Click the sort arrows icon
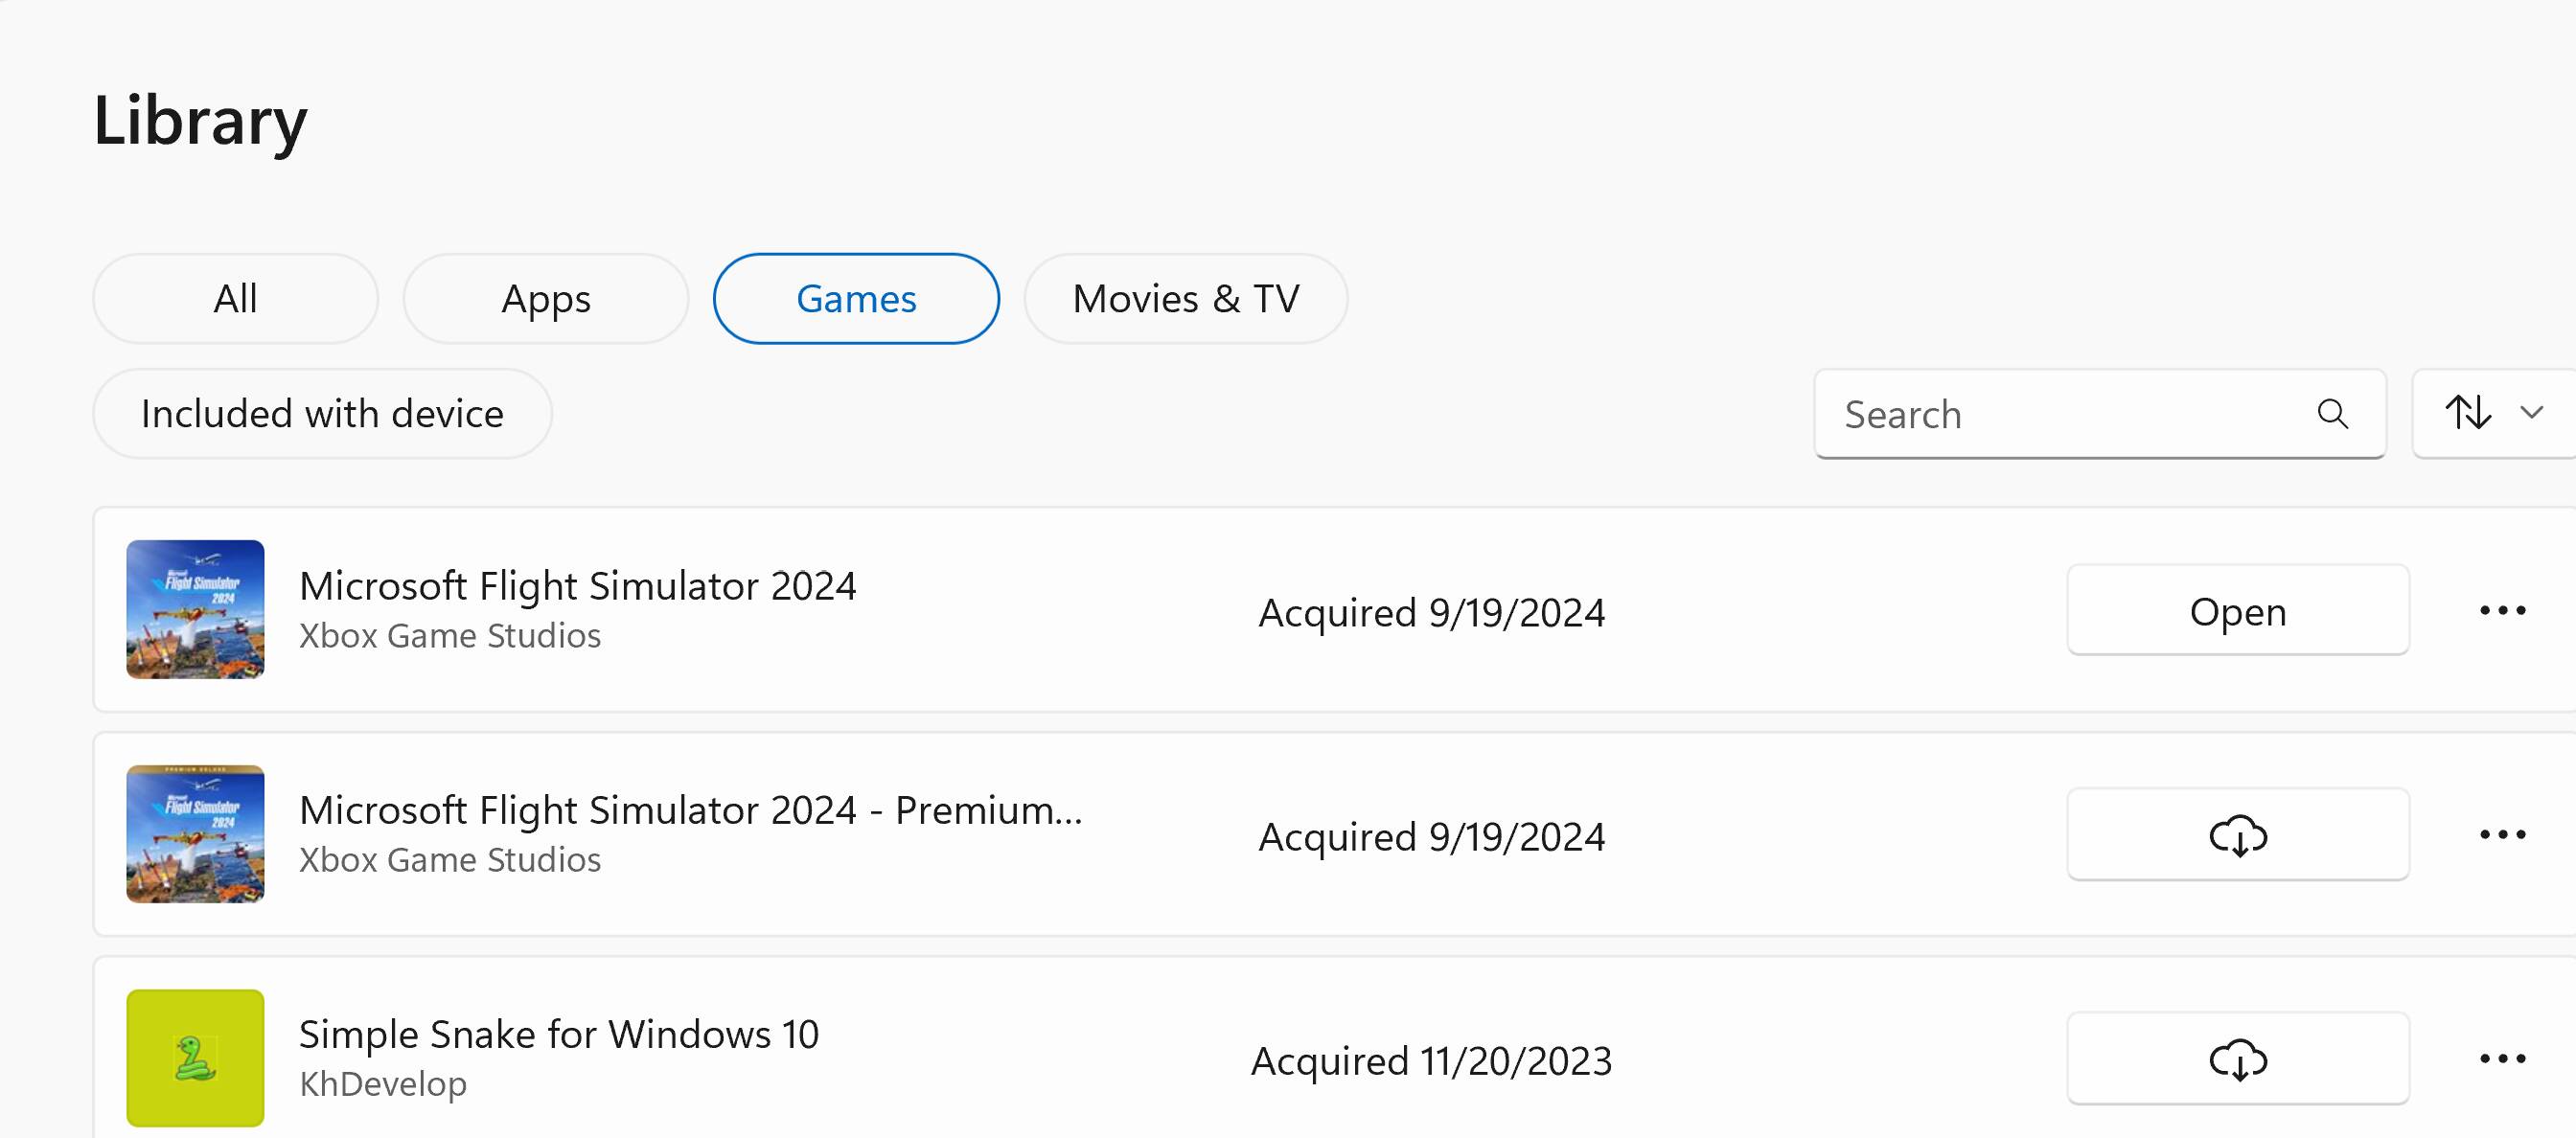The image size is (2576, 1138). point(2468,413)
